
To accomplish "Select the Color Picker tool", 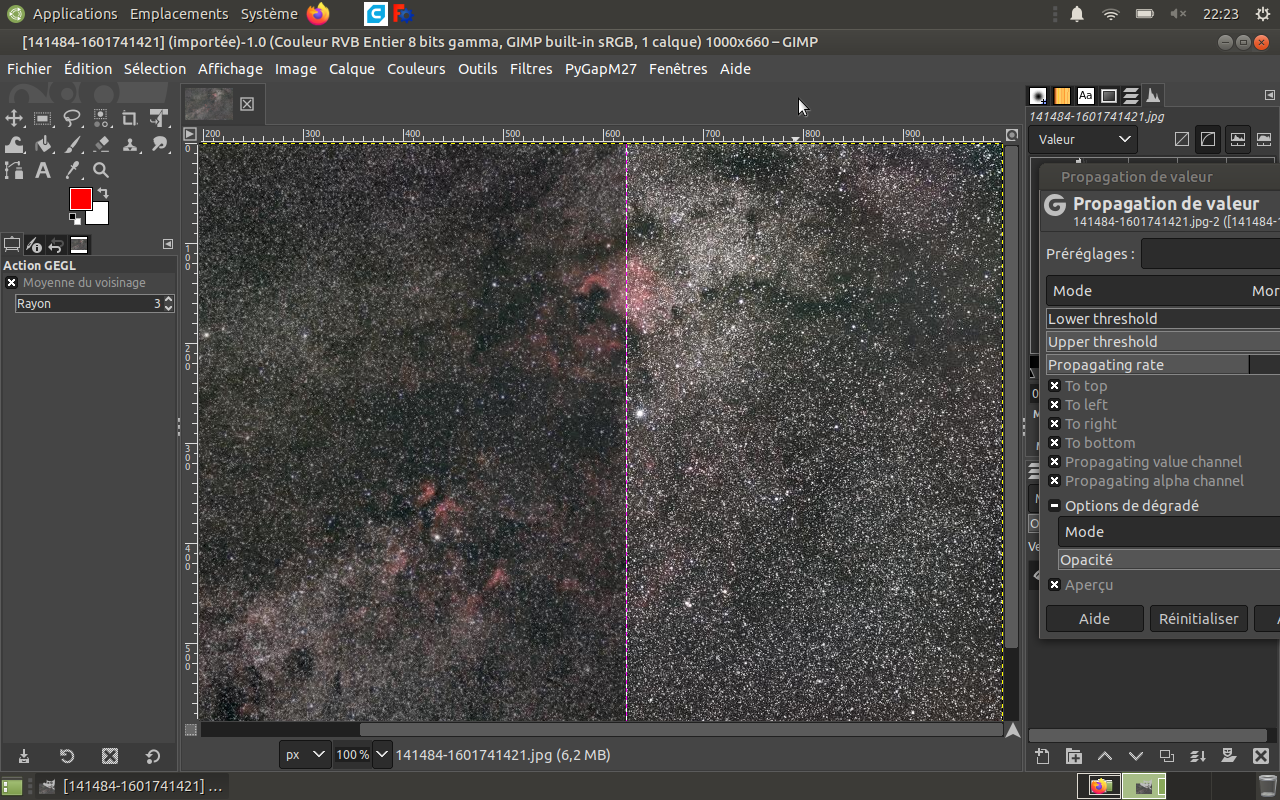I will (72, 170).
